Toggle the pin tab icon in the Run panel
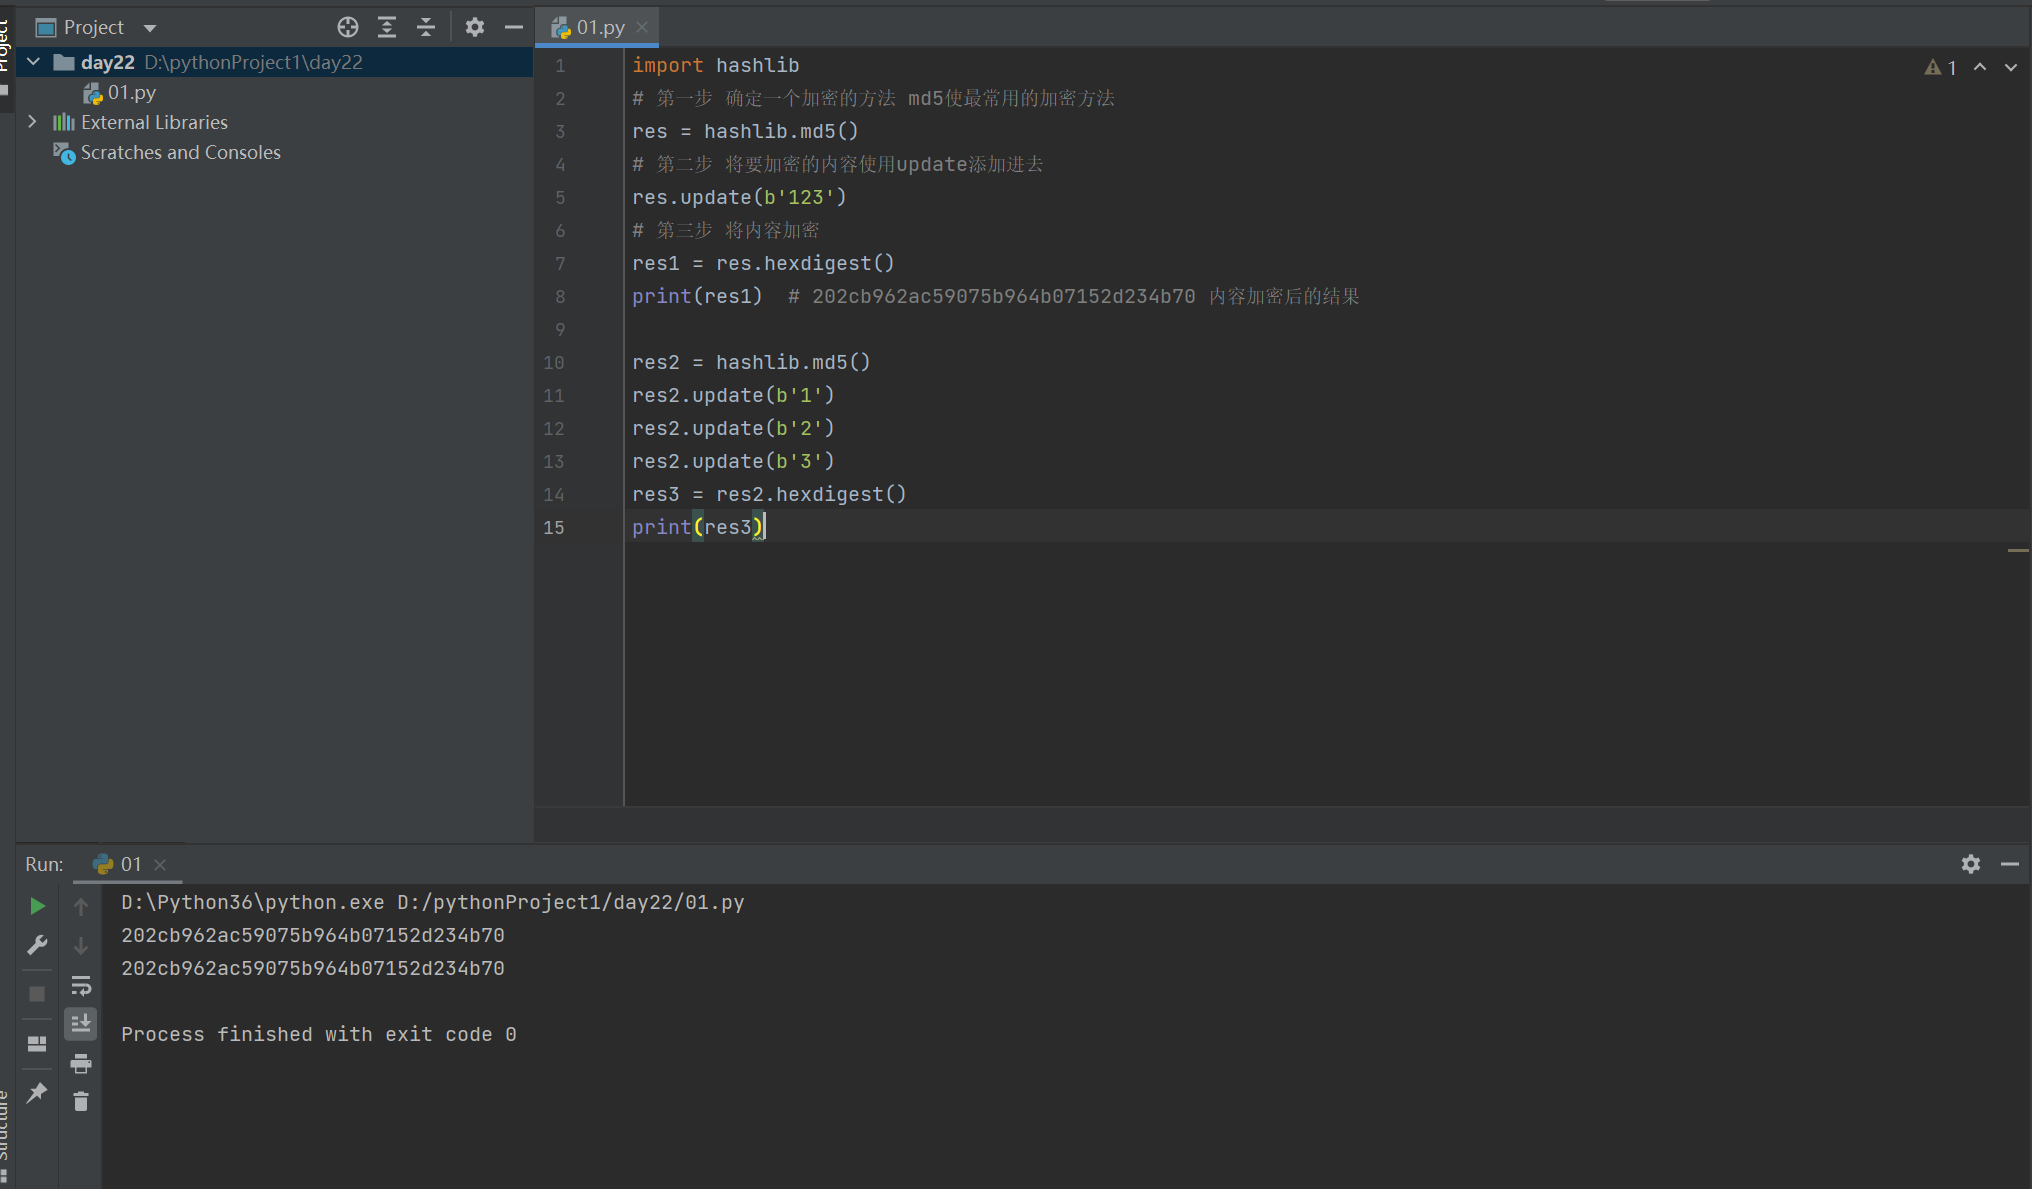The image size is (2032, 1189). 37,1092
